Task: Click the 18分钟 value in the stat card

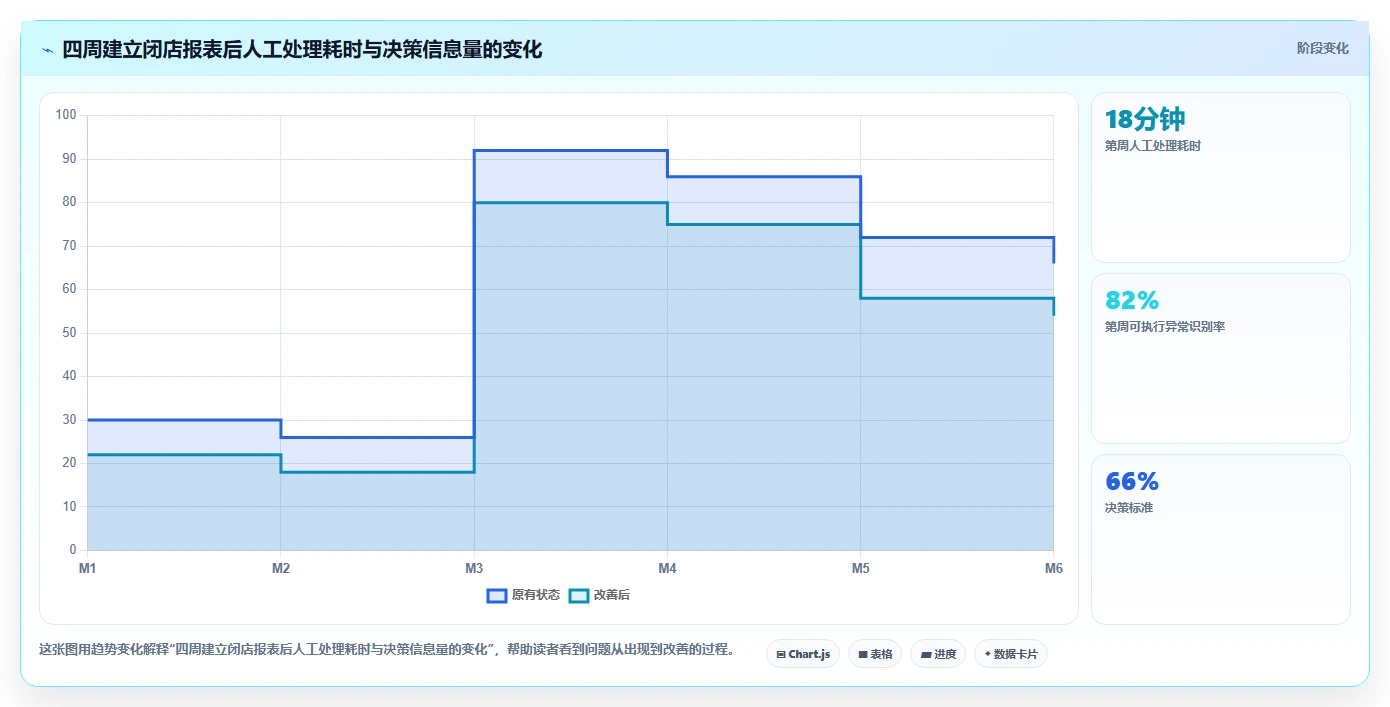Action: 1145,120
